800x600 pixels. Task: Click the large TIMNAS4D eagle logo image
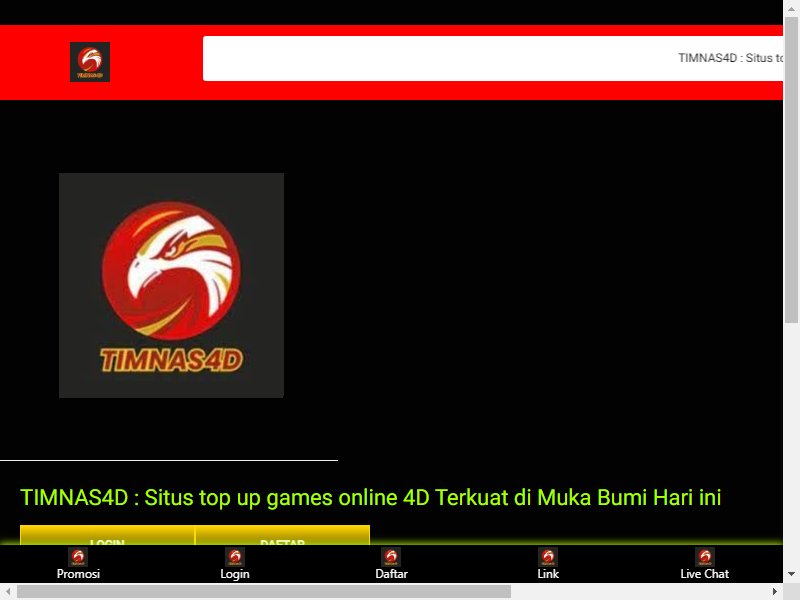(171, 285)
